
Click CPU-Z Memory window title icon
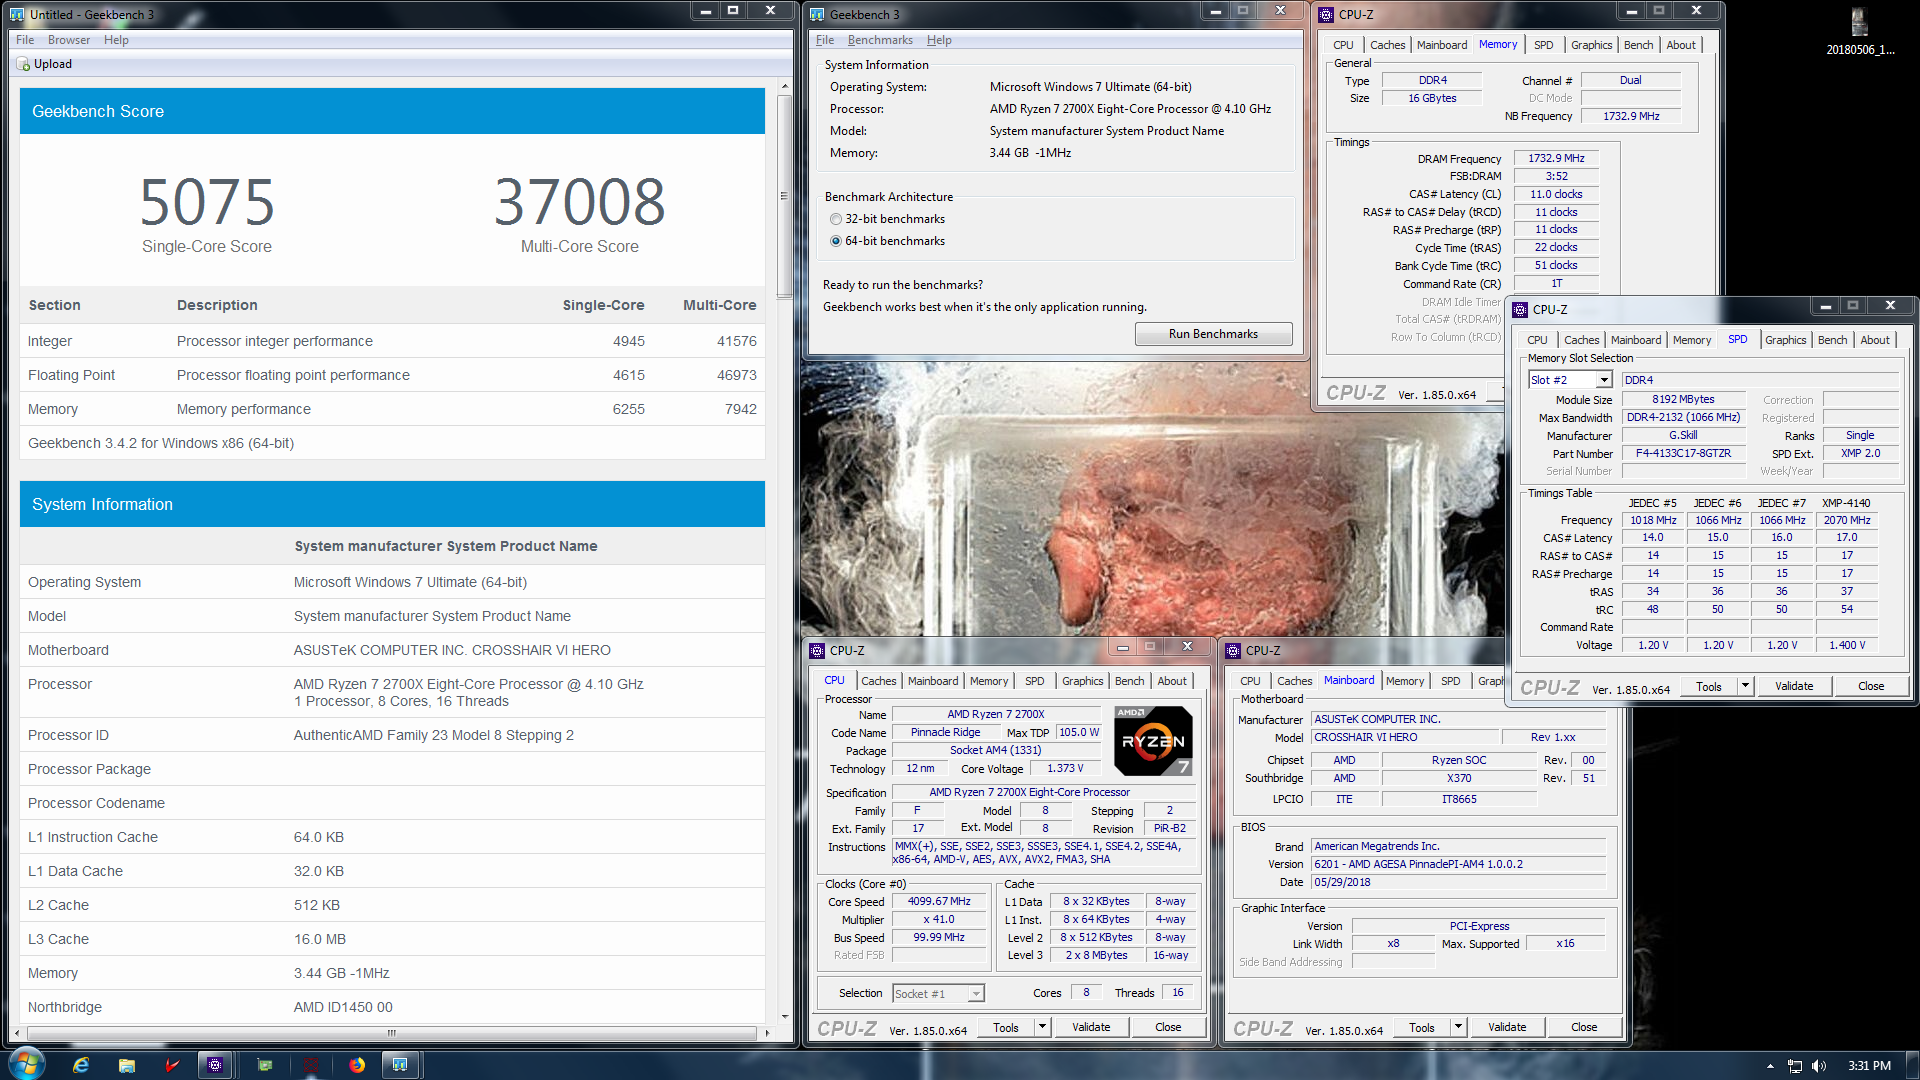pyautogui.click(x=1326, y=14)
